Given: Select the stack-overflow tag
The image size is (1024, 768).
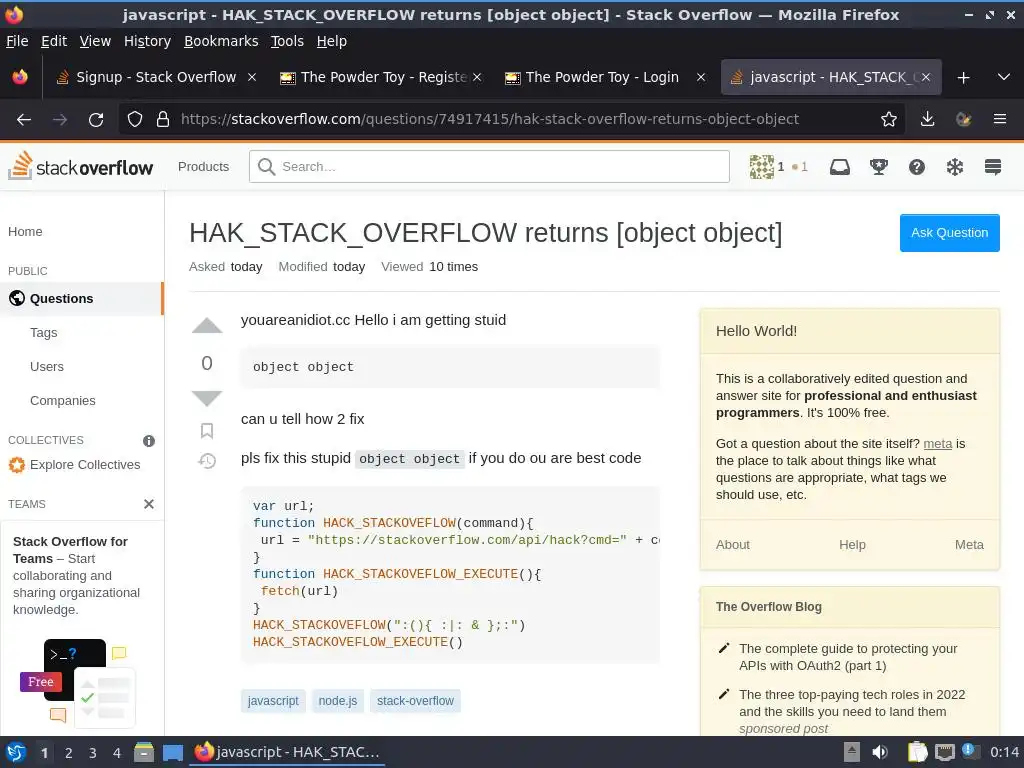Looking at the screenshot, I should 415,701.
